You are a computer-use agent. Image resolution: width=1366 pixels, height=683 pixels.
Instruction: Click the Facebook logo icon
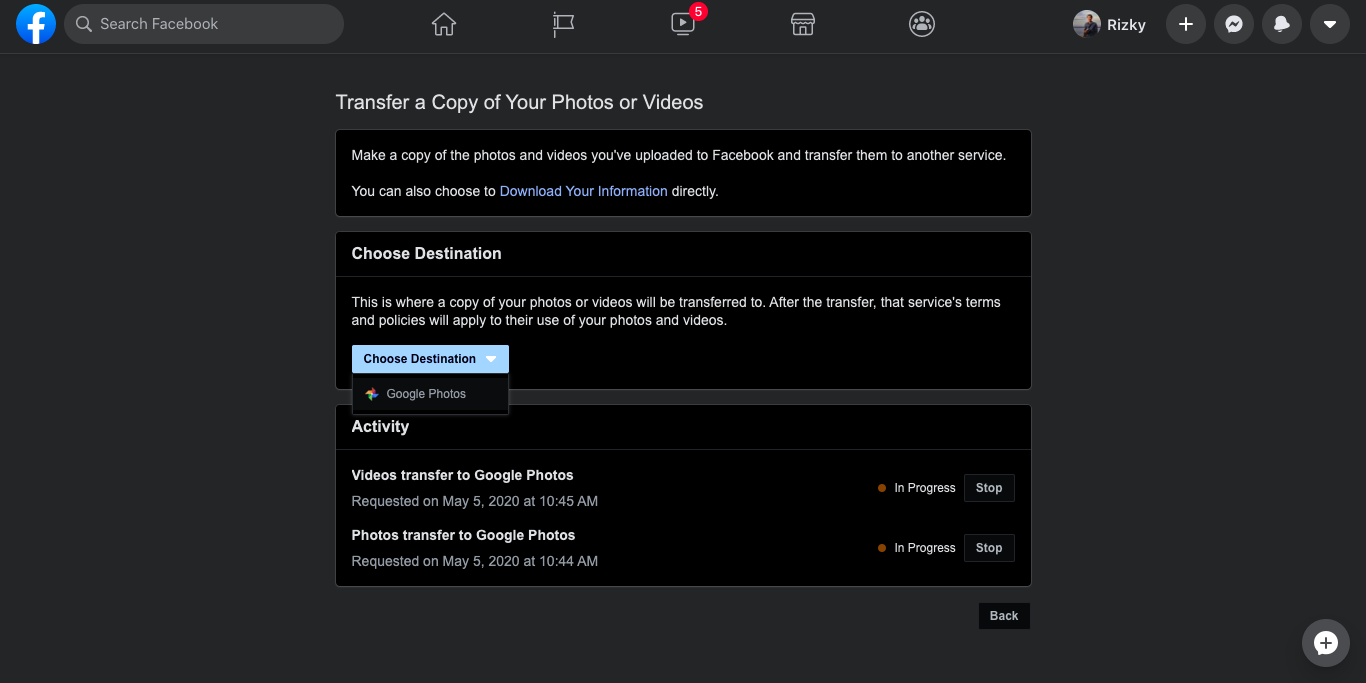[x=36, y=24]
